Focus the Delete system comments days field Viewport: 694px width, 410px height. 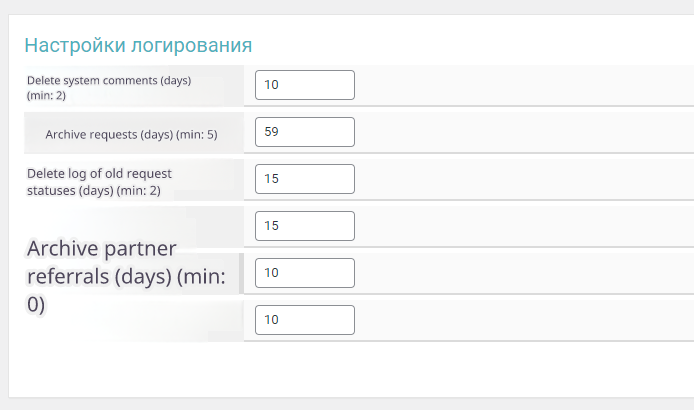[305, 85]
